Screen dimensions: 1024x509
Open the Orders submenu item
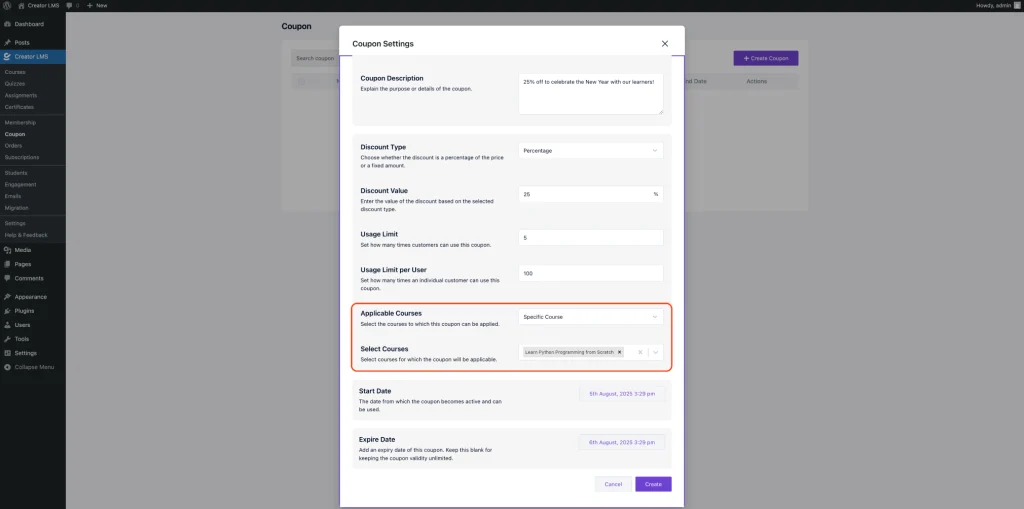tap(13, 145)
